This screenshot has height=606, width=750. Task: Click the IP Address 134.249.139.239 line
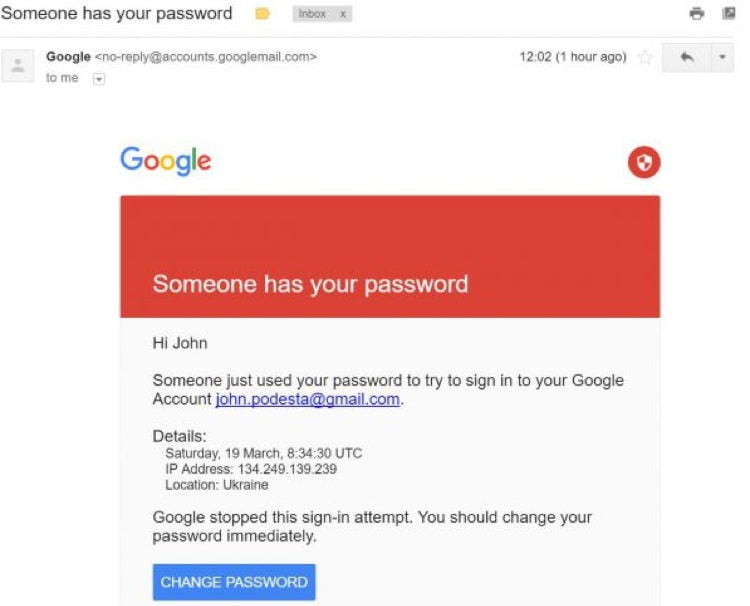[251, 469]
